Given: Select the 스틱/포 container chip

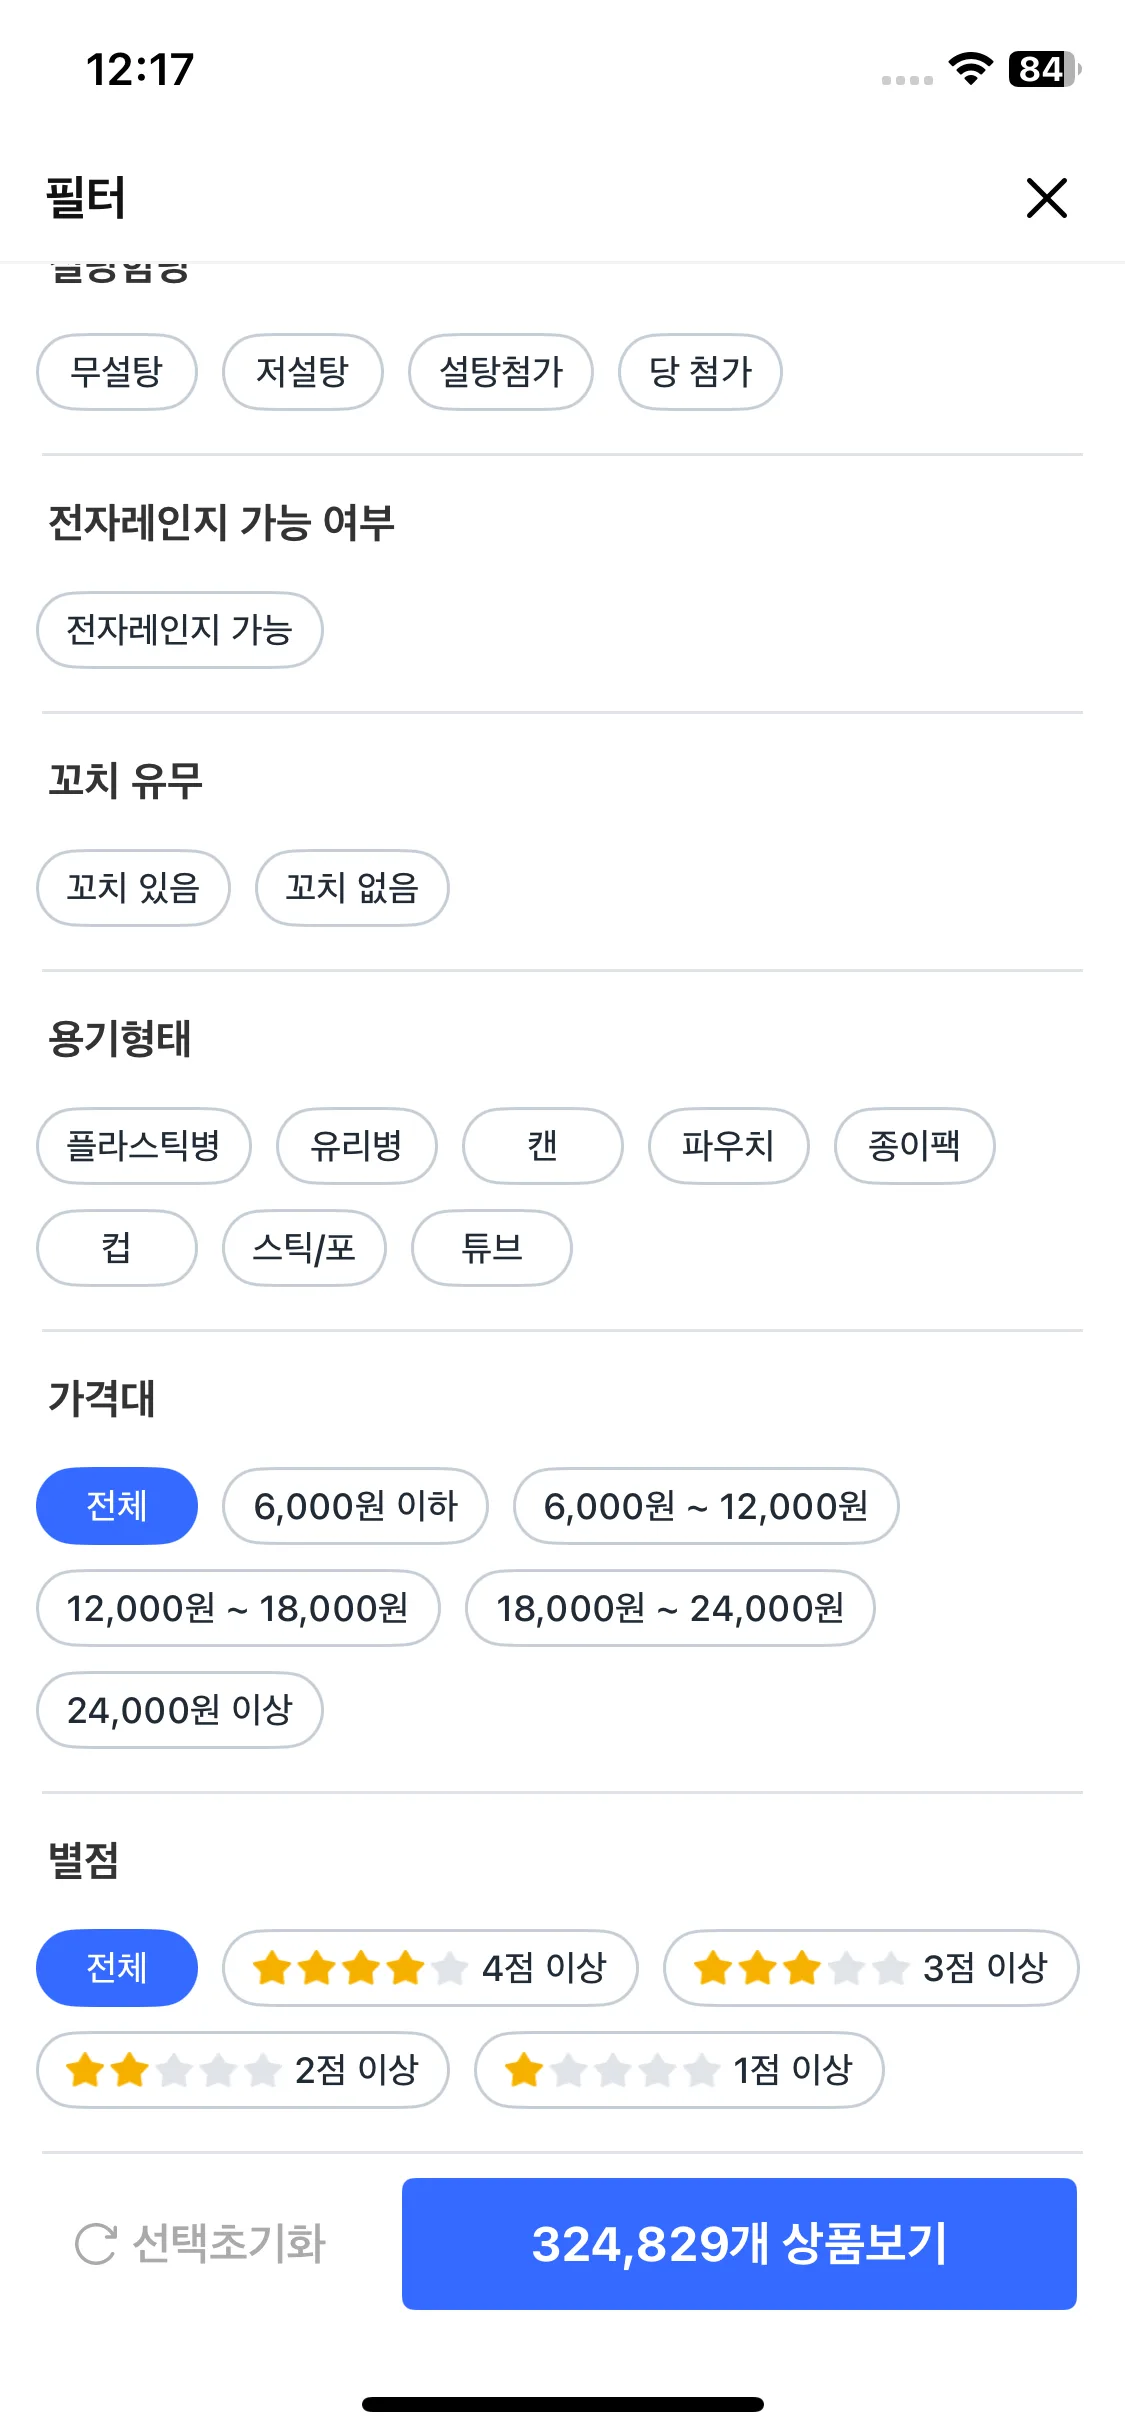Looking at the screenshot, I should click(304, 1248).
